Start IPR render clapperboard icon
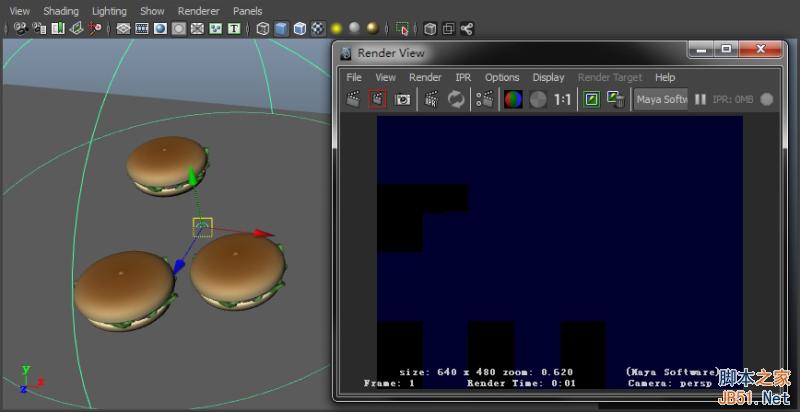Screen dimensions: 800x412 coord(432,99)
